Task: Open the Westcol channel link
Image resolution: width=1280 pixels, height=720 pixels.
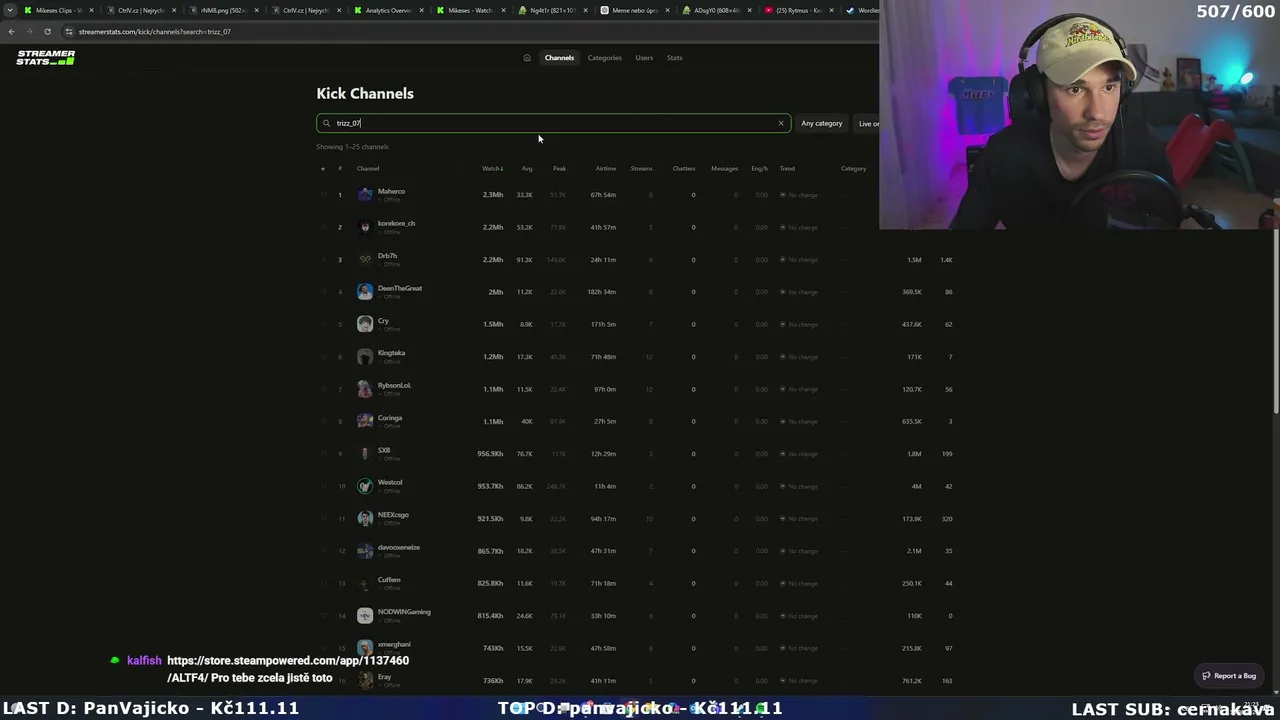Action: [390, 483]
